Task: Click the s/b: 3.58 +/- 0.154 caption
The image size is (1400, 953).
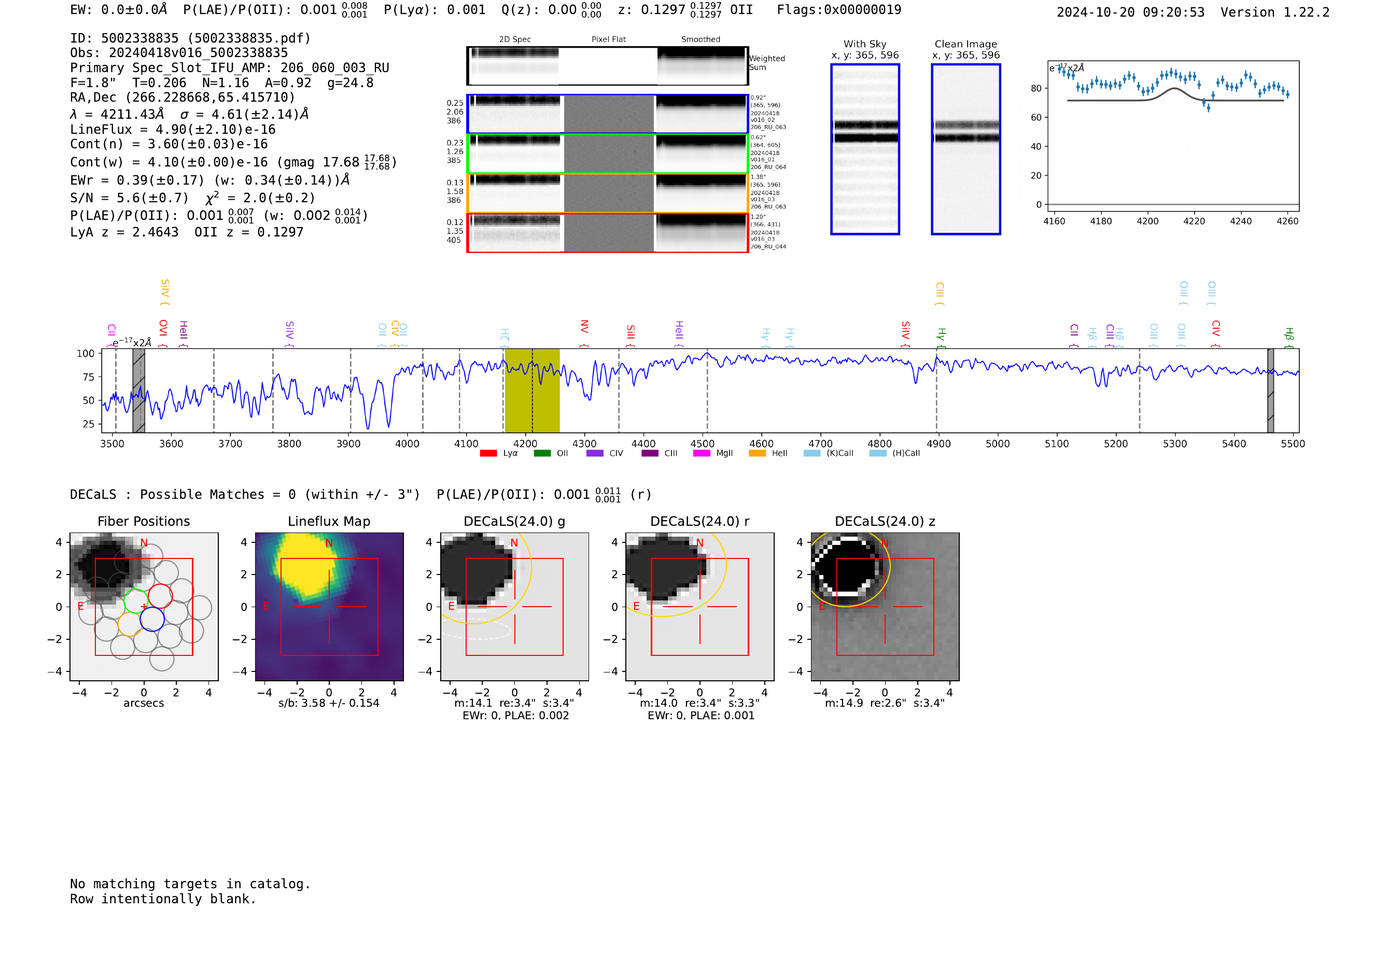Action: pyautogui.click(x=329, y=703)
